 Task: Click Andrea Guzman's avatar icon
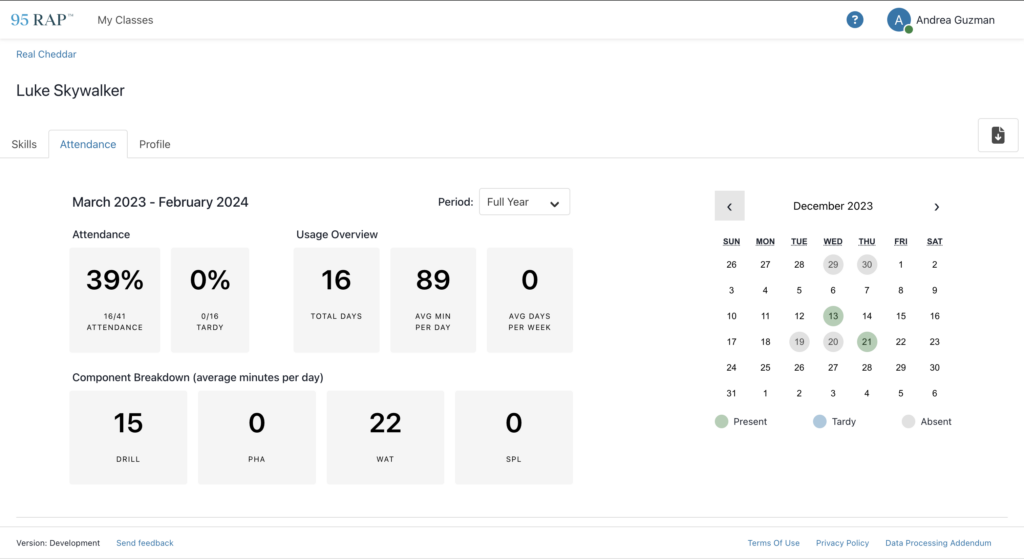click(x=899, y=20)
